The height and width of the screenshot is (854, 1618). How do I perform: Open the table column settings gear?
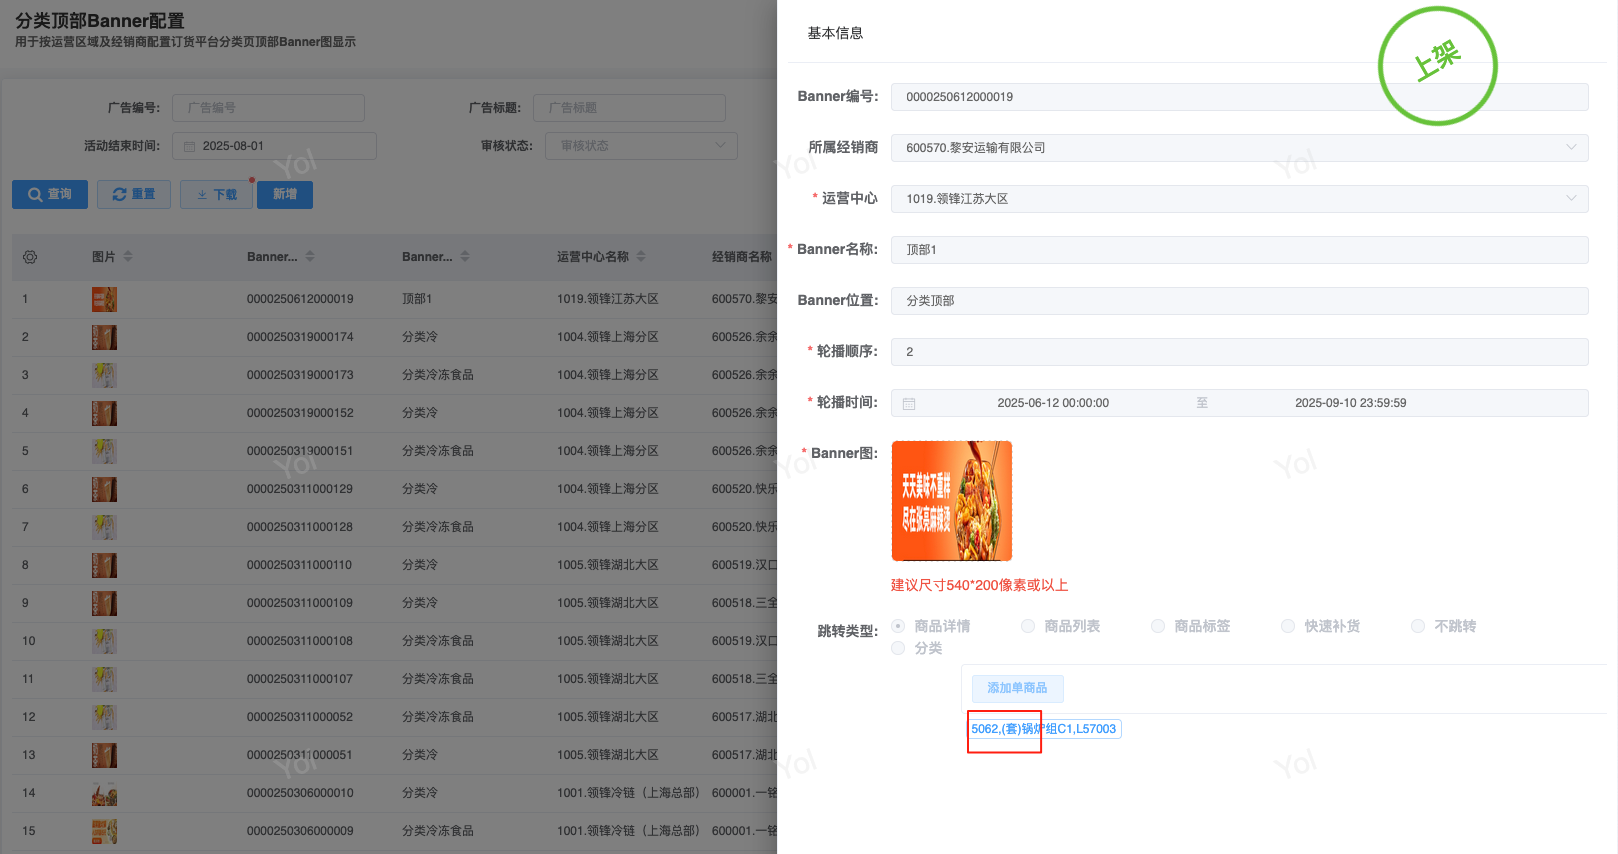30,257
